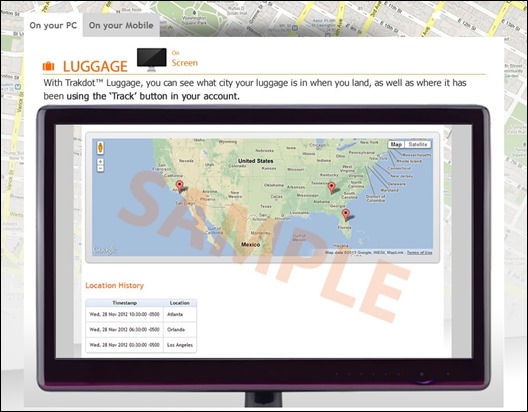
Task: Zoom in with the map plus button
Action: tap(100, 162)
